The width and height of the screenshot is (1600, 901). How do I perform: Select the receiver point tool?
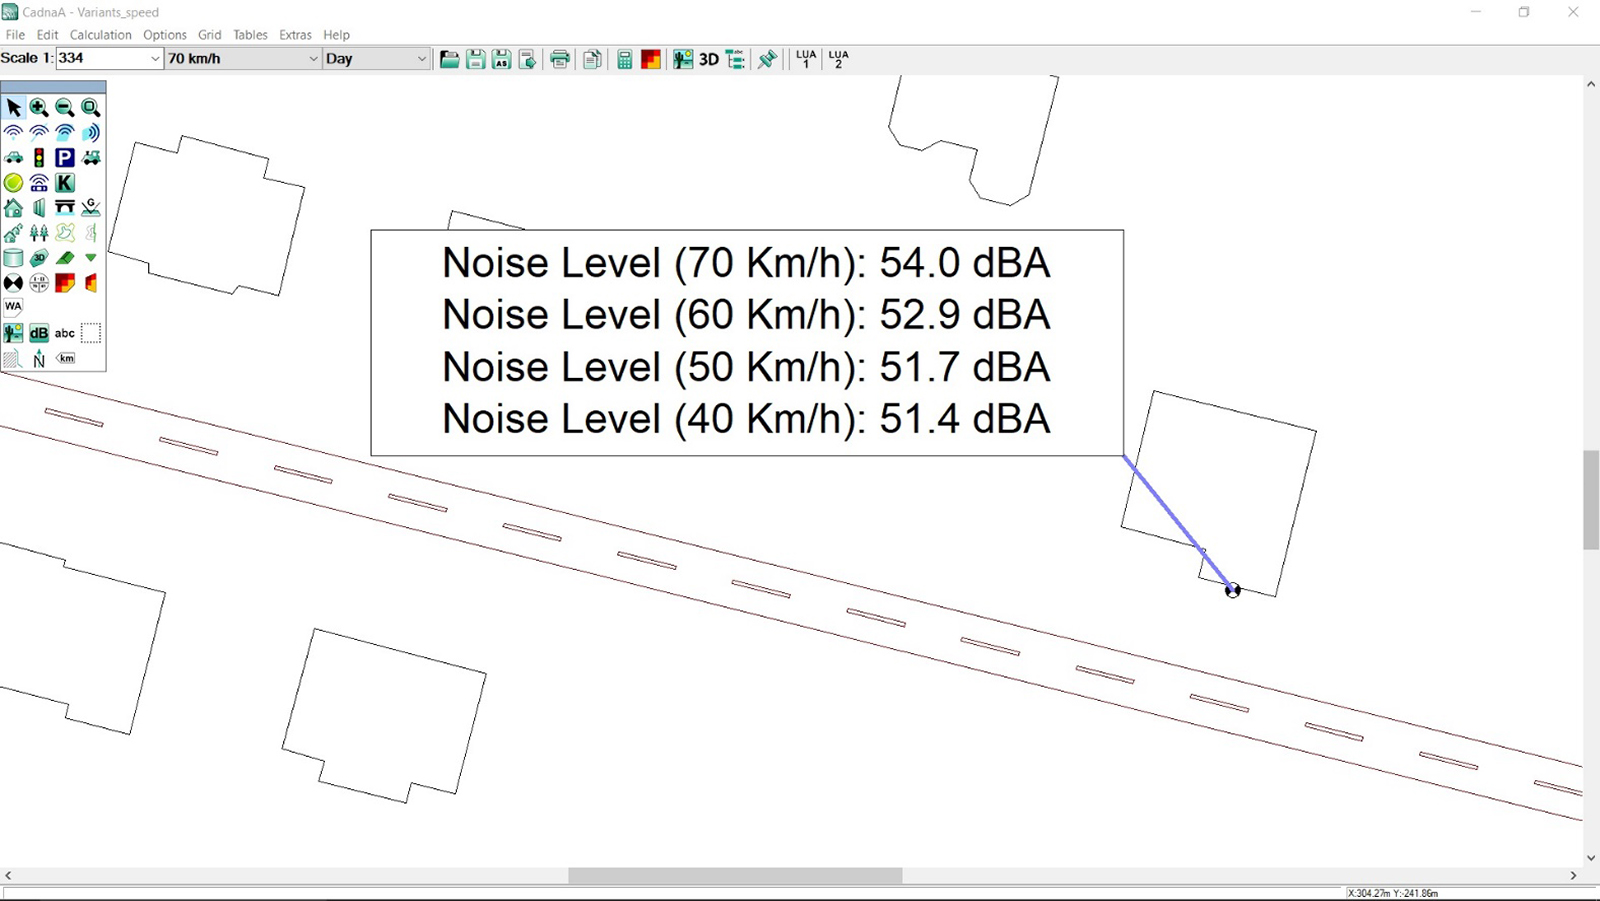[x=14, y=283]
